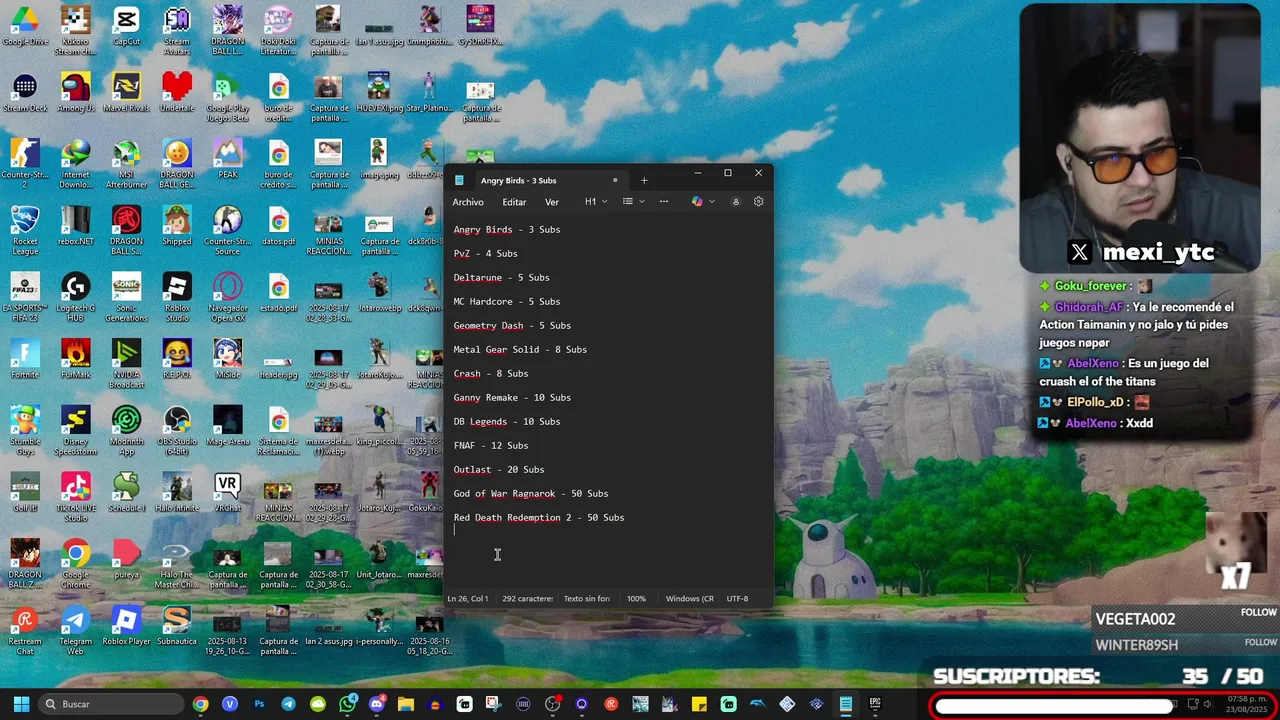The image size is (1280, 720).
Task: Open the Editar menu
Action: point(514,202)
